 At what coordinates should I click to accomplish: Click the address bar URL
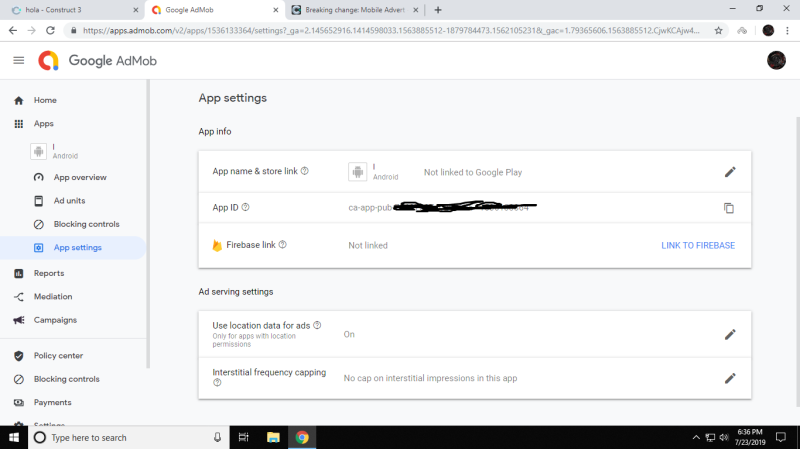coord(391,31)
